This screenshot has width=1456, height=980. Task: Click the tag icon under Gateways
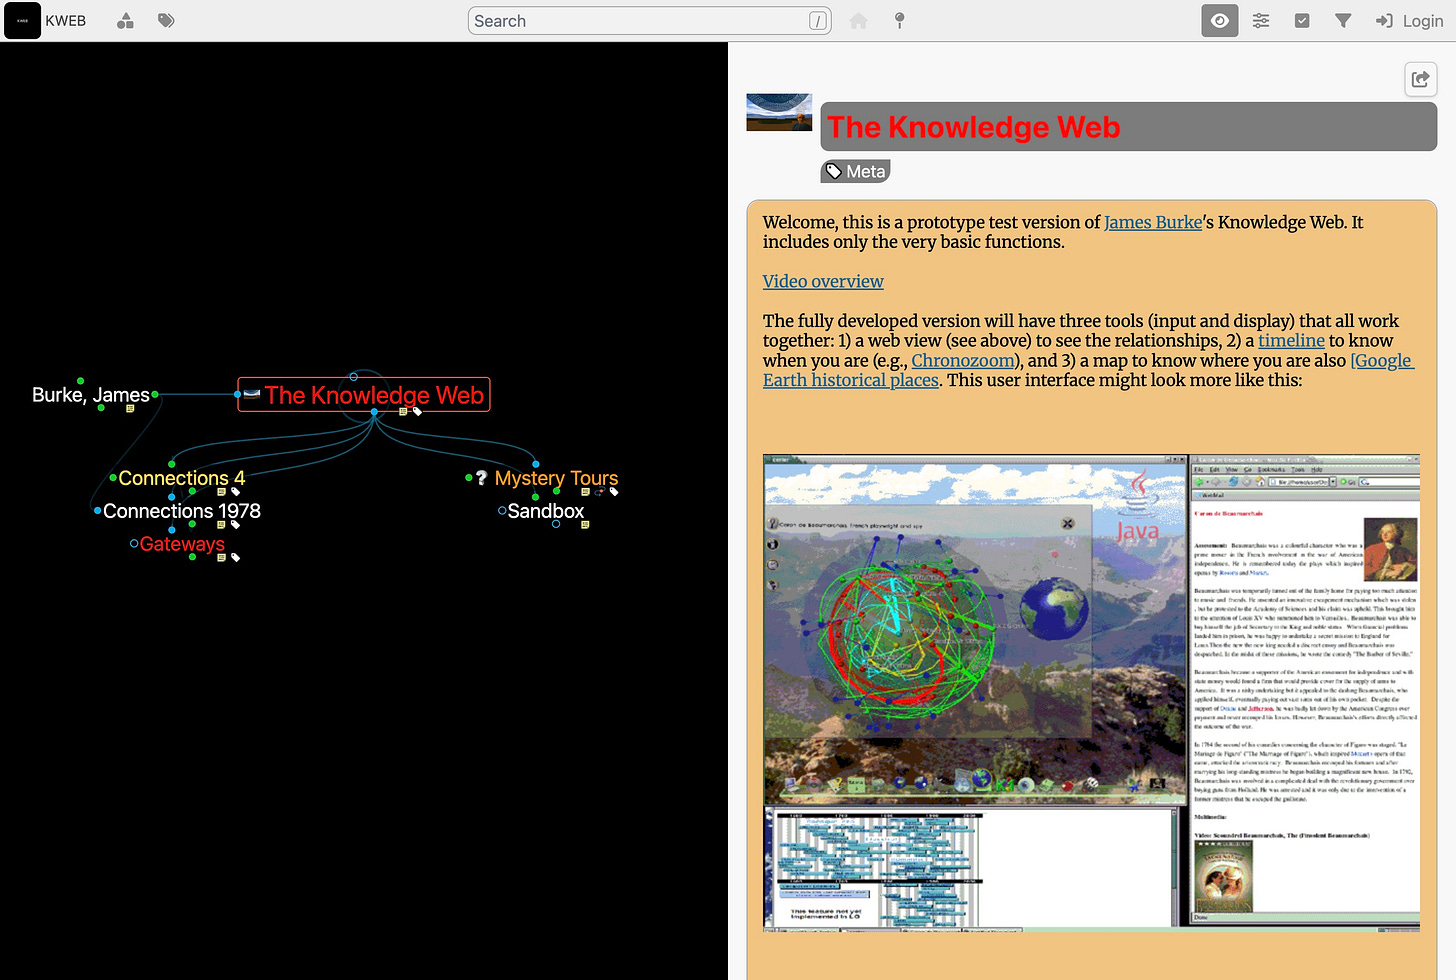[x=235, y=558]
